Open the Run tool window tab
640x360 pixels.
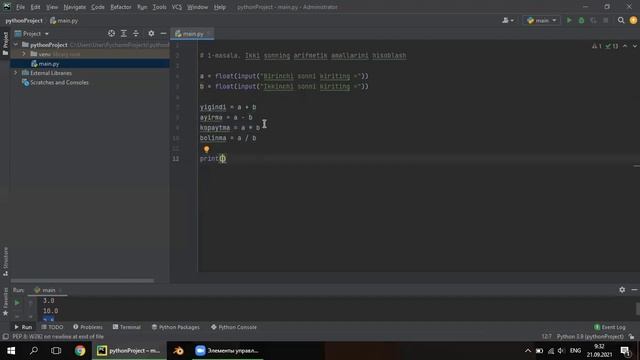pos(23,327)
